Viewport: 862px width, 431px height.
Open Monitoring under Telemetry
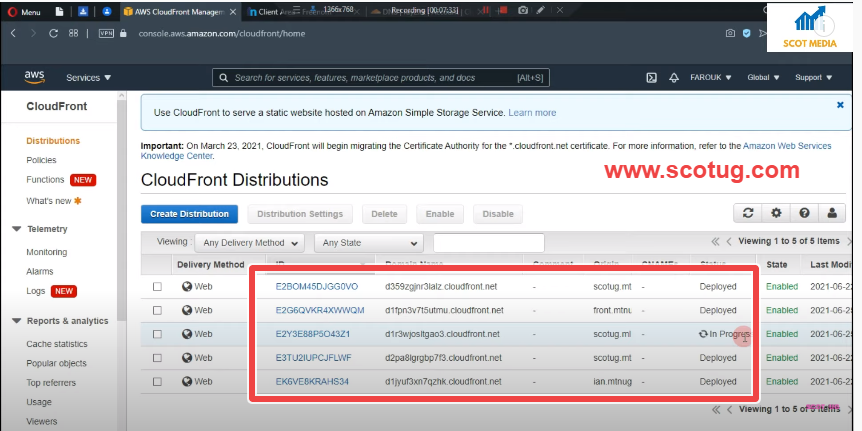[47, 252]
